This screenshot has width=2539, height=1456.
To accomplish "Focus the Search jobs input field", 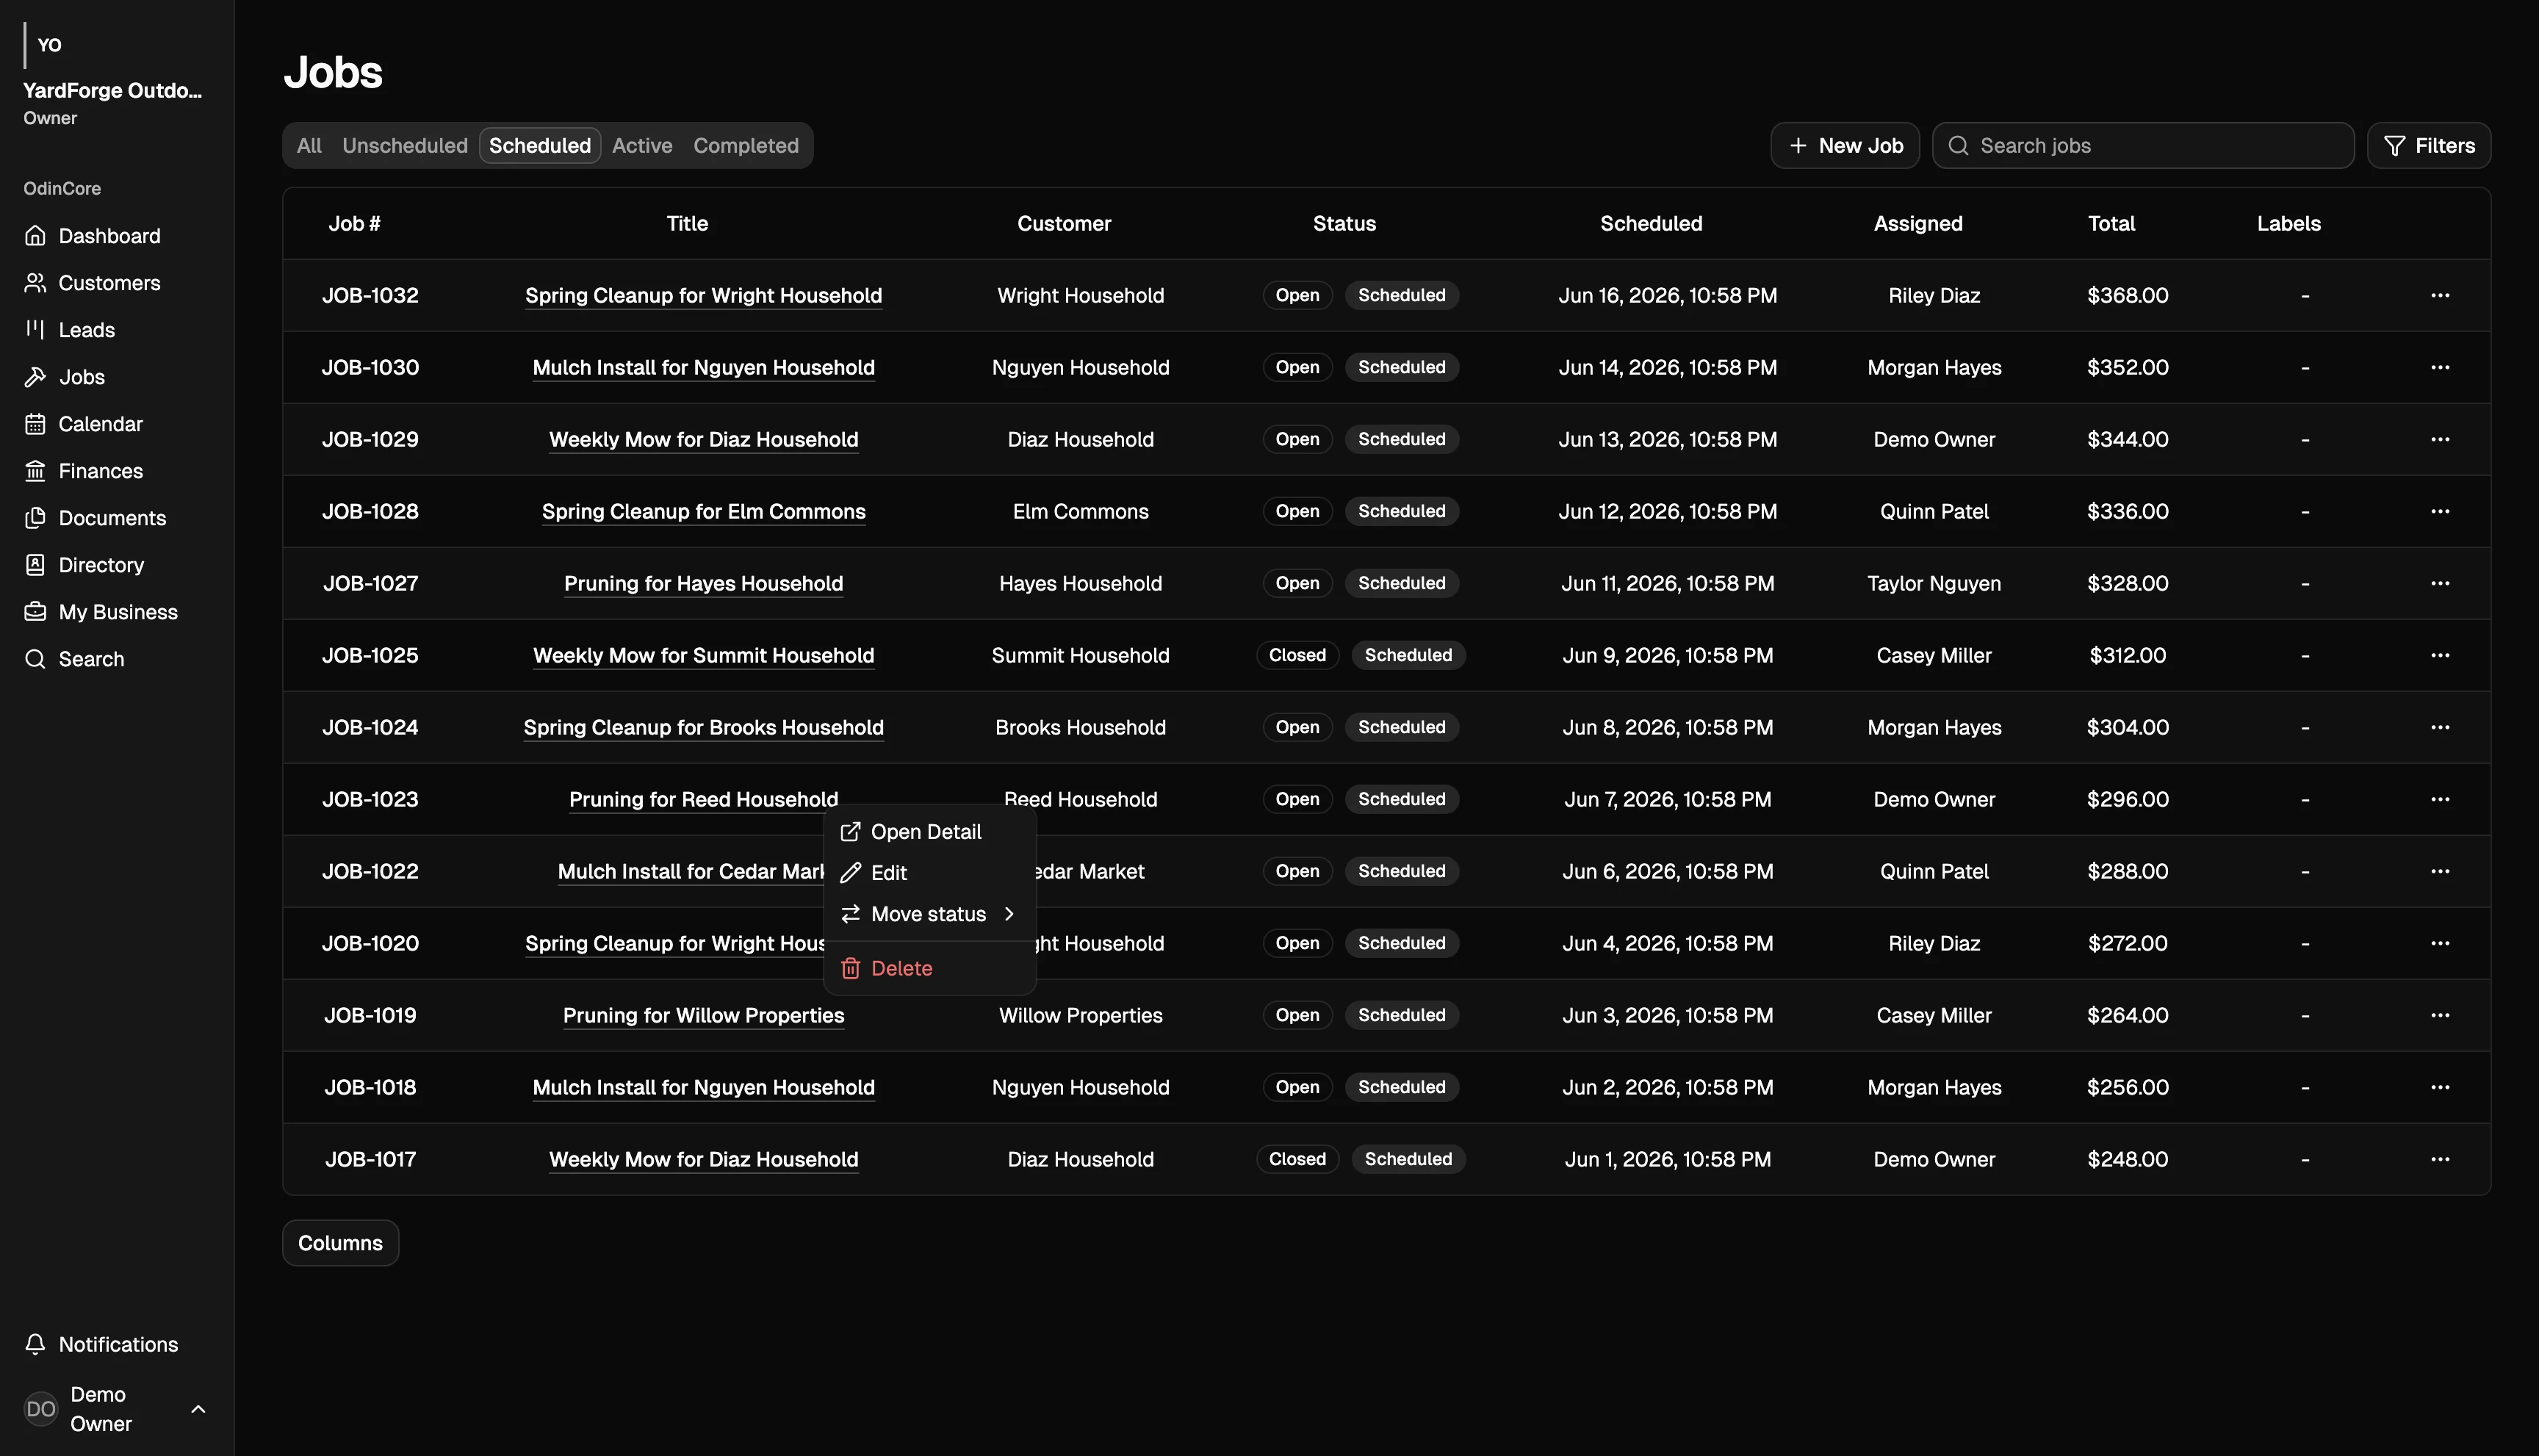I will (2143, 146).
